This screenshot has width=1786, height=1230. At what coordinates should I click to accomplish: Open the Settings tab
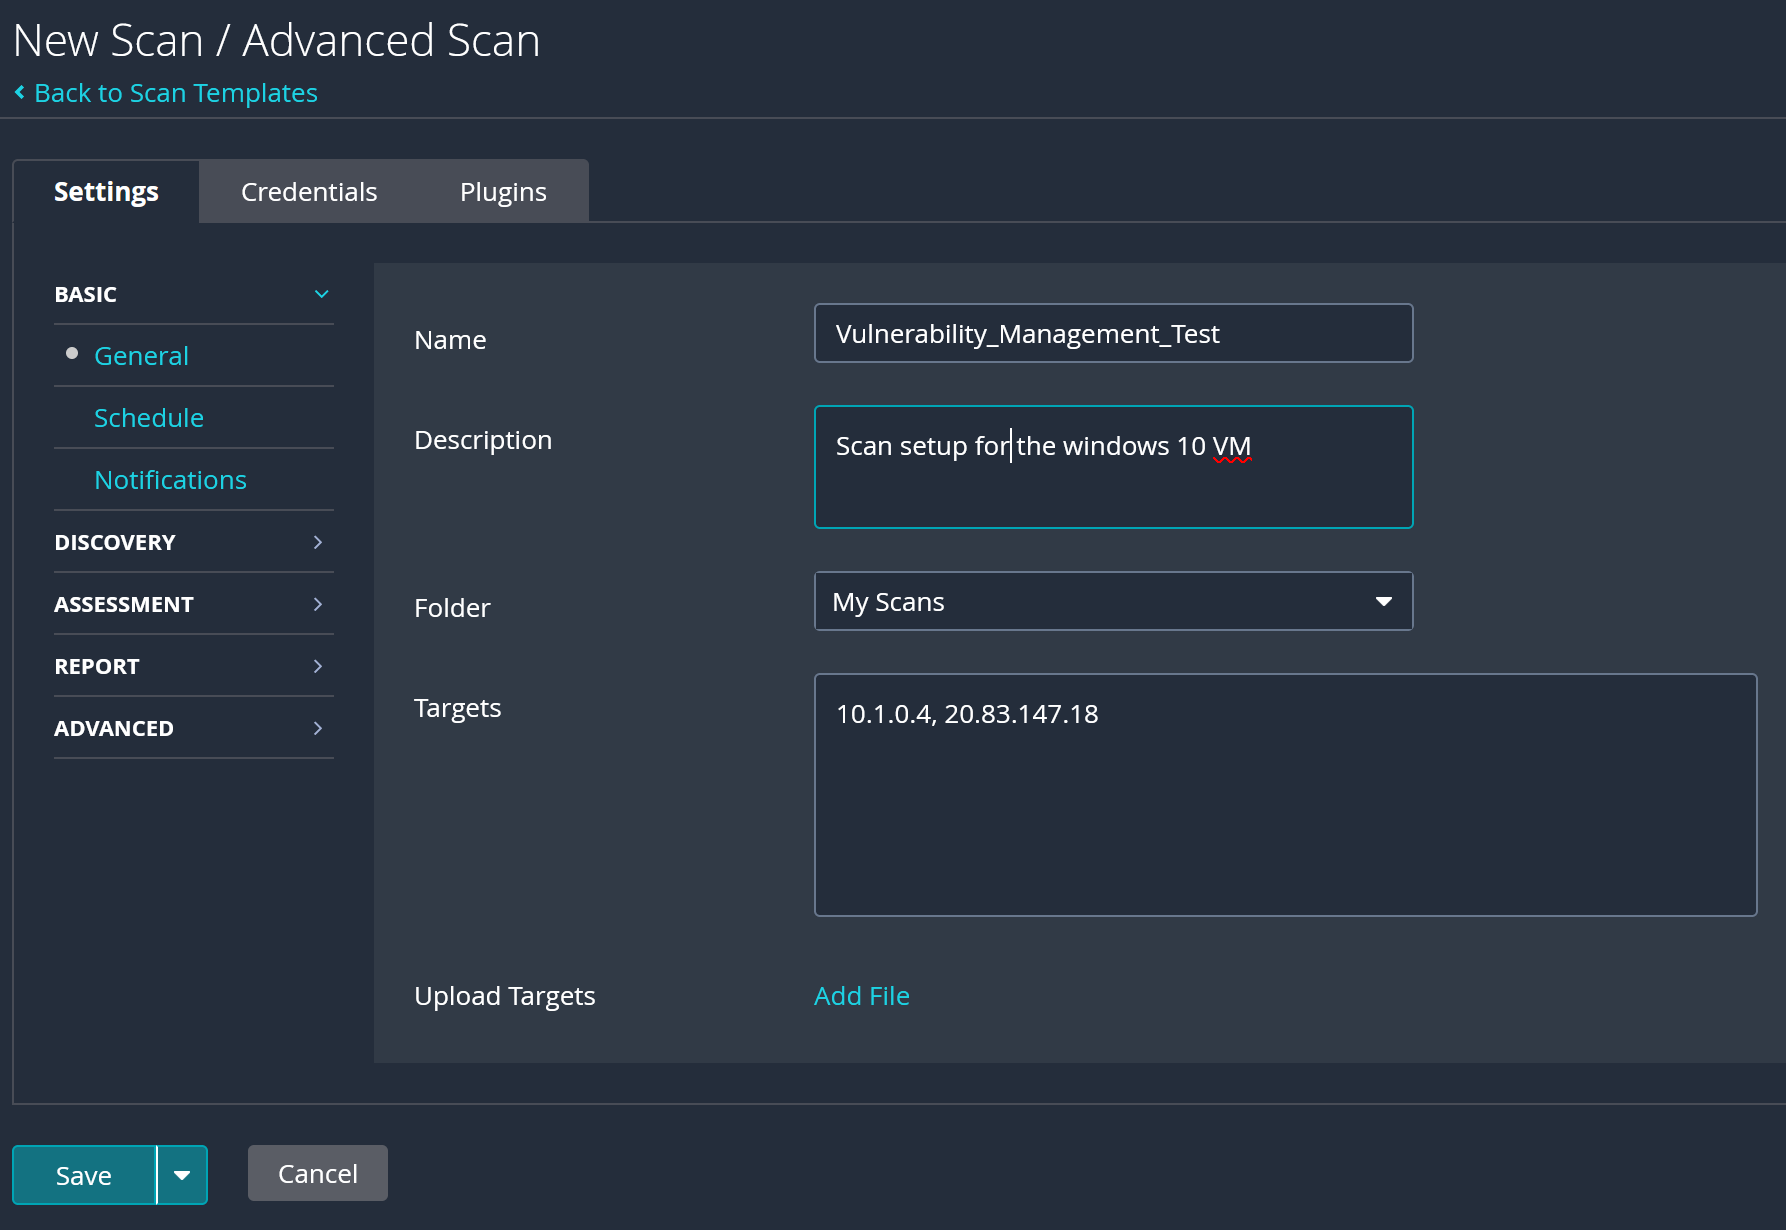[x=106, y=191]
